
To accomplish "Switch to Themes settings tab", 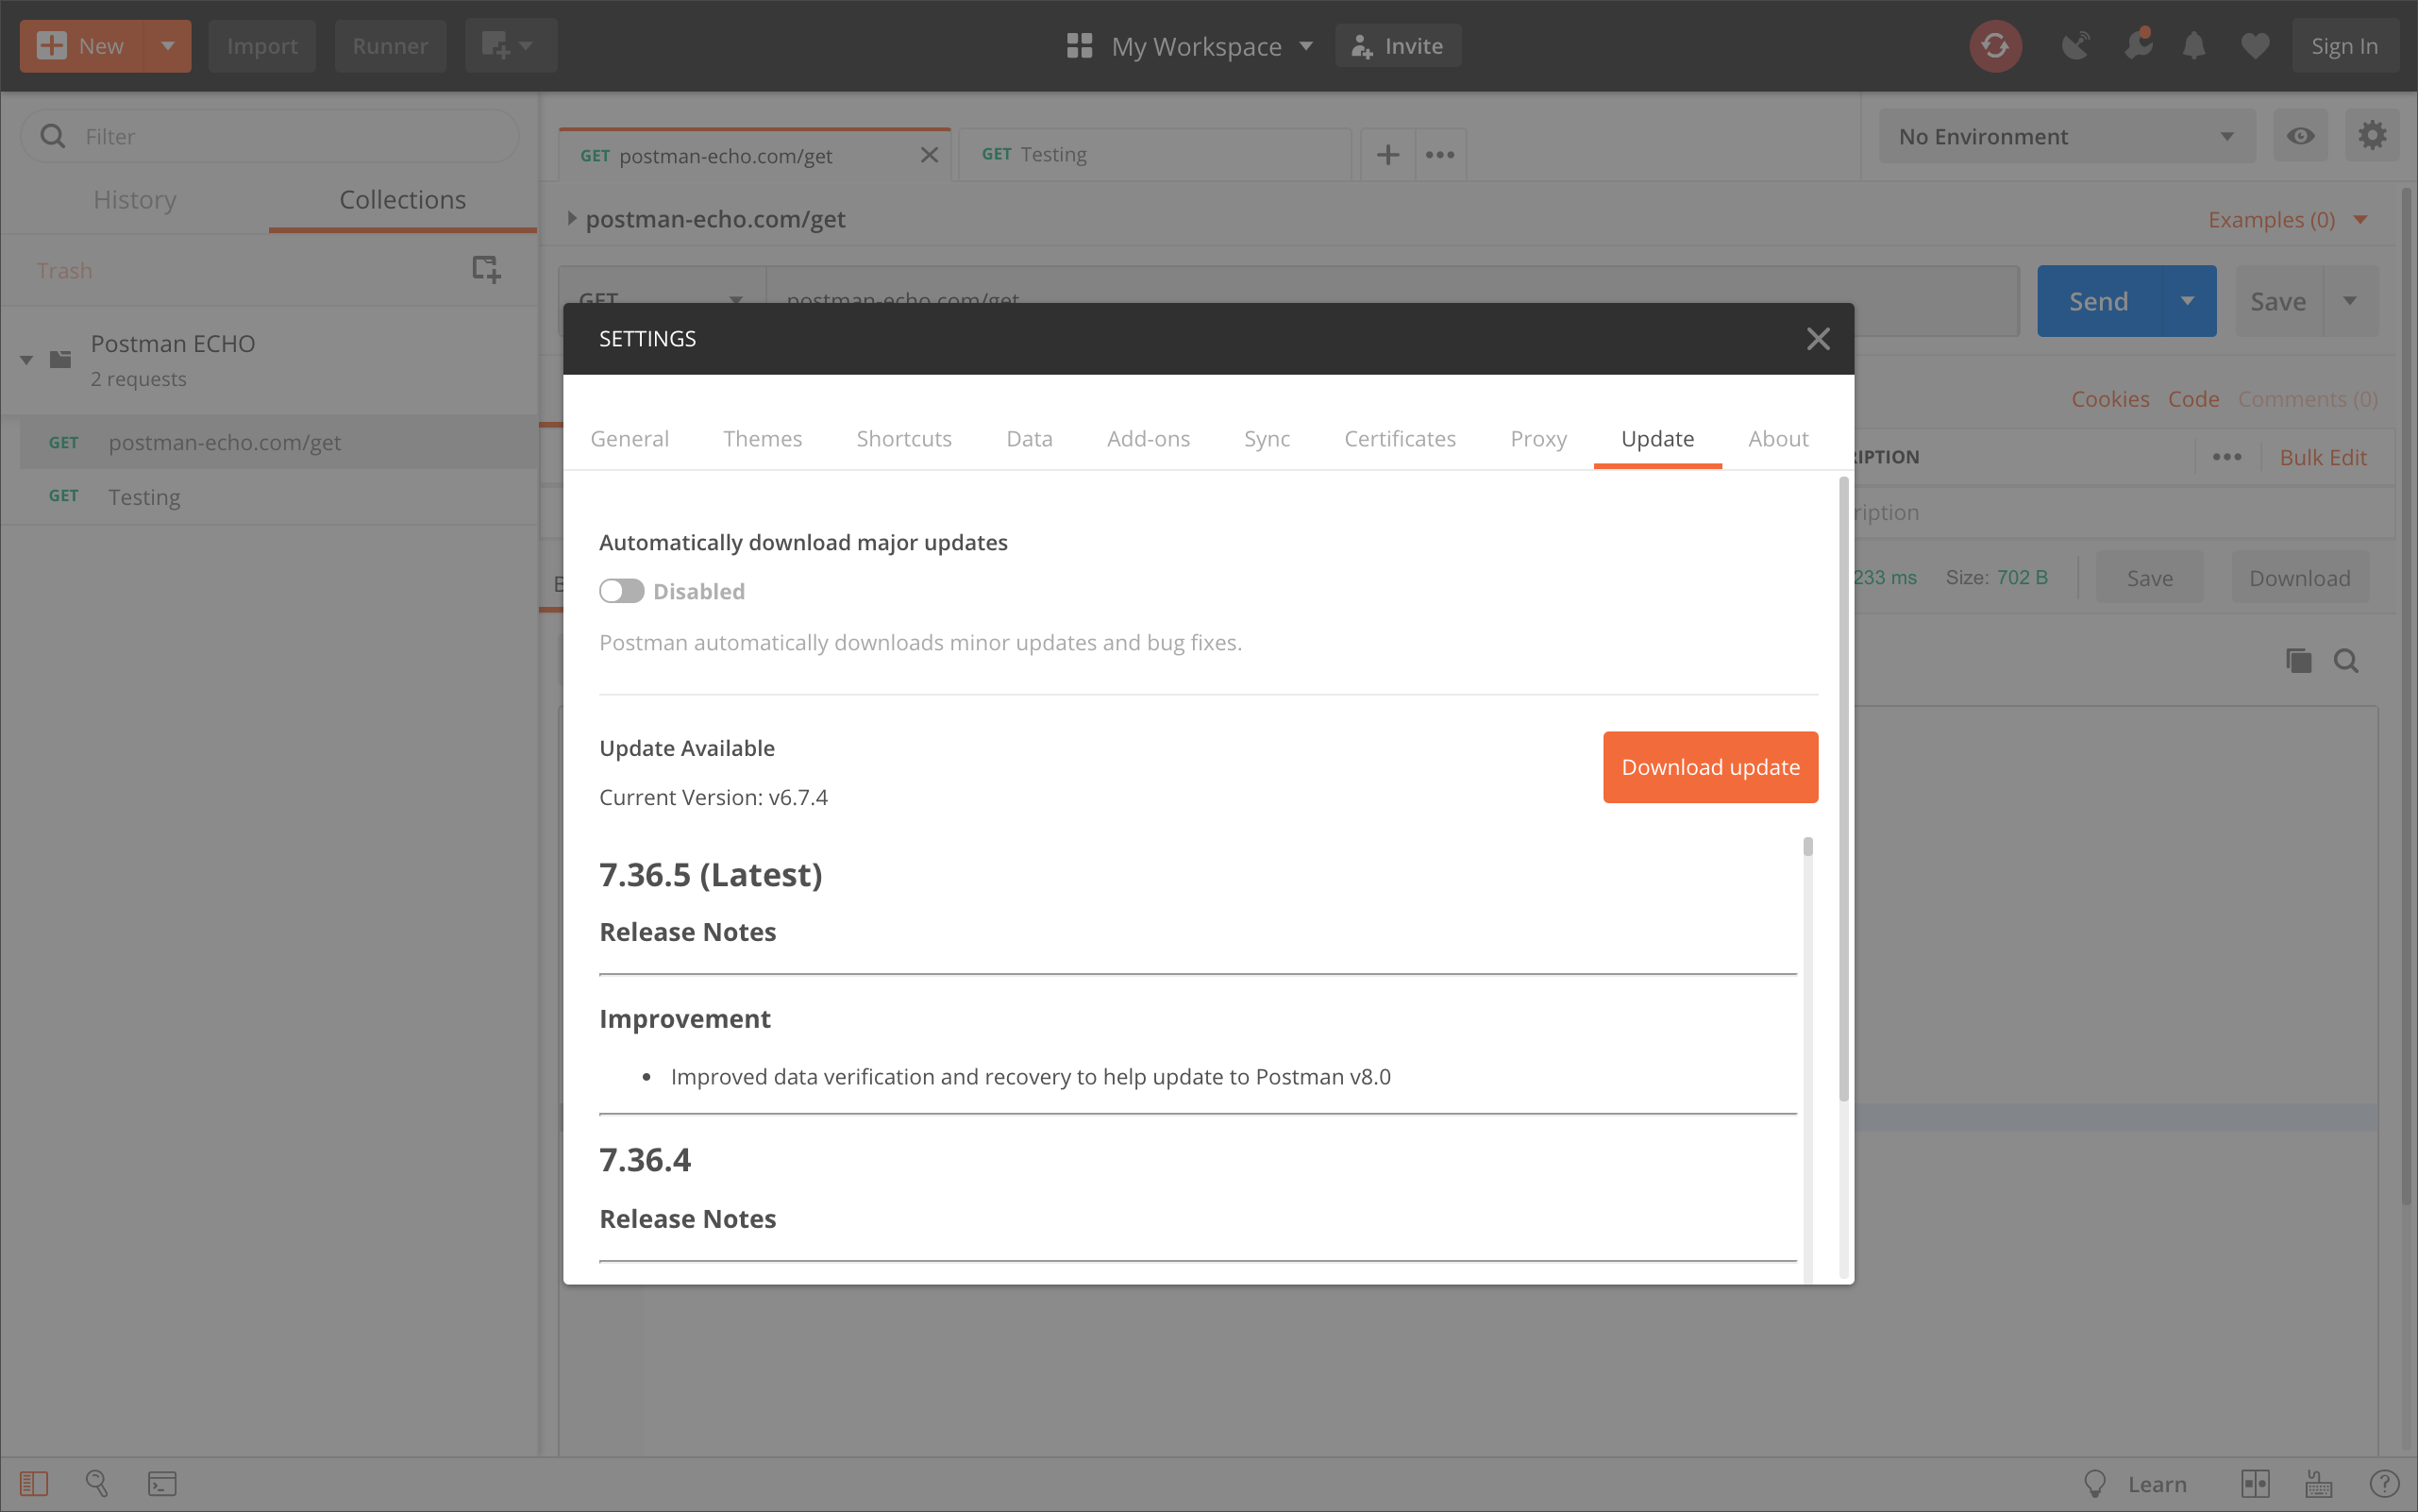I will click(762, 439).
